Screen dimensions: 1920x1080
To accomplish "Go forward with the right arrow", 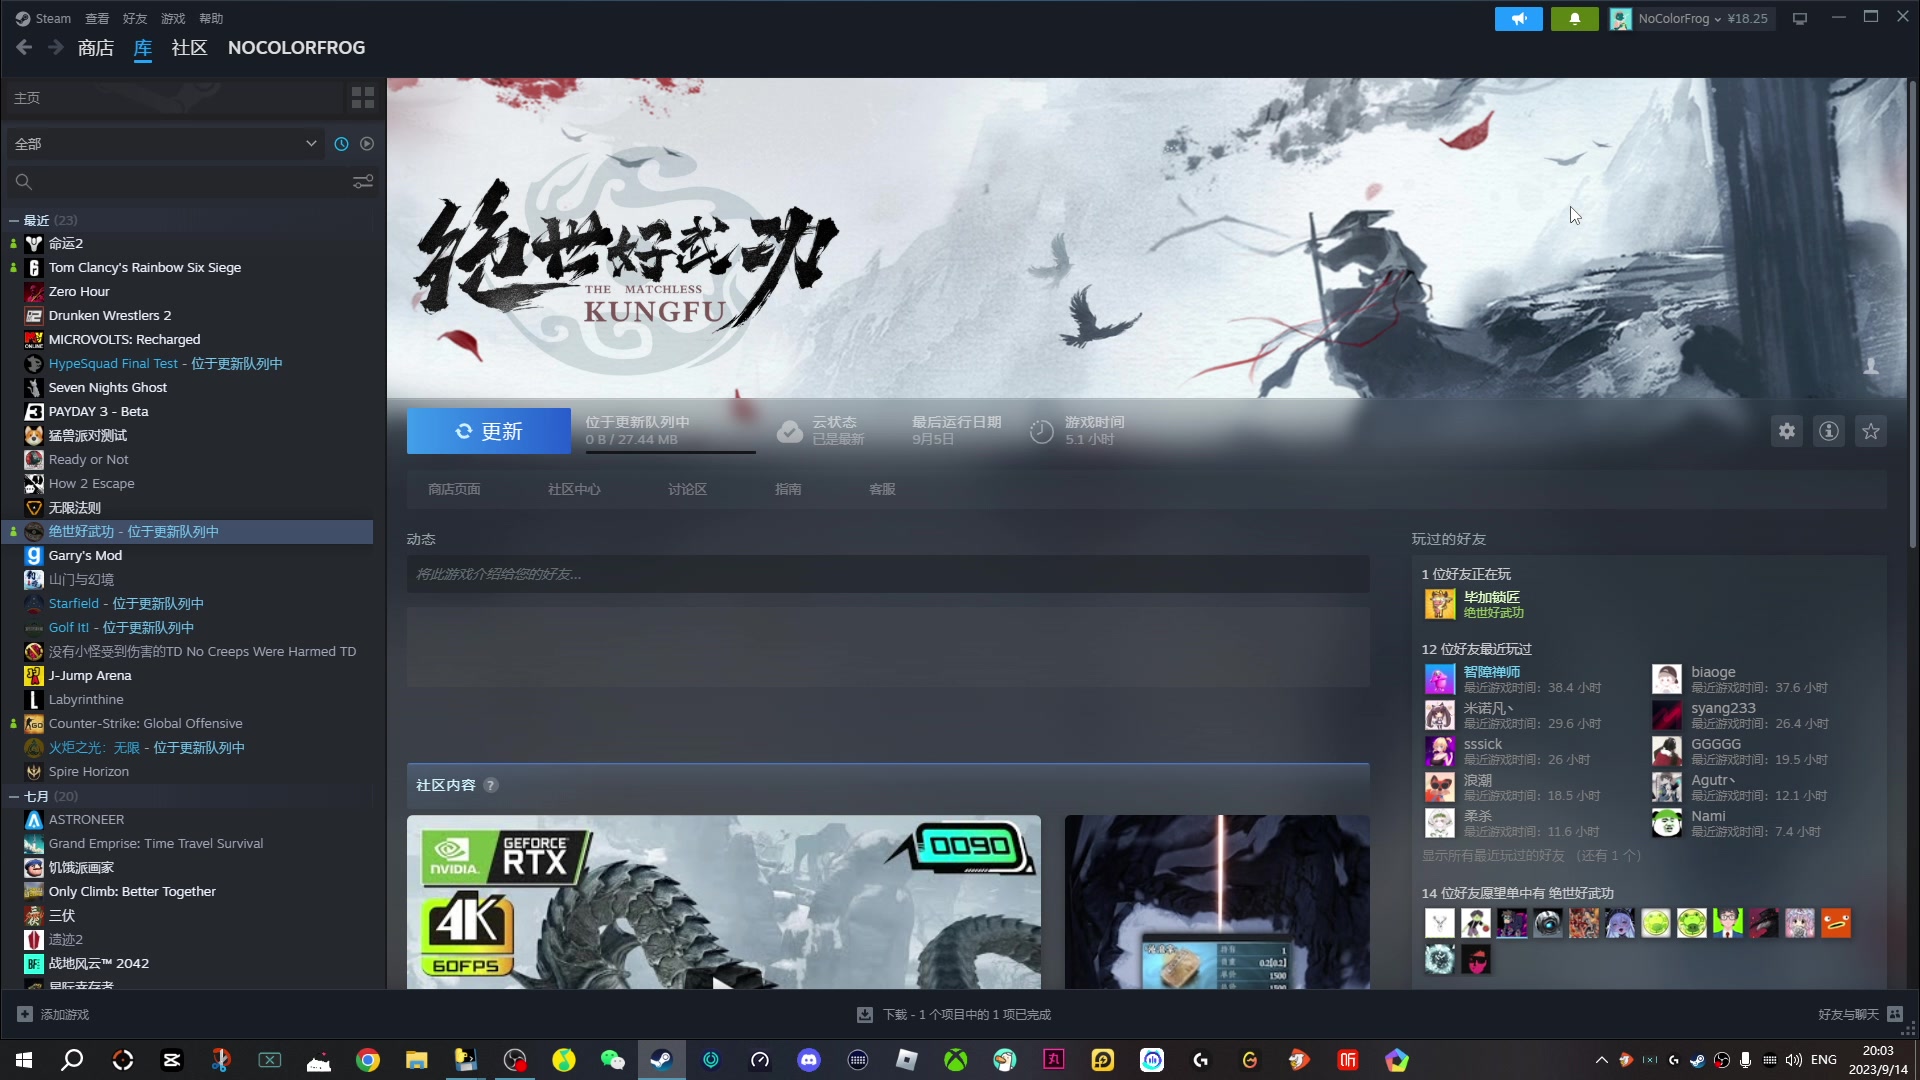I will tap(56, 47).
